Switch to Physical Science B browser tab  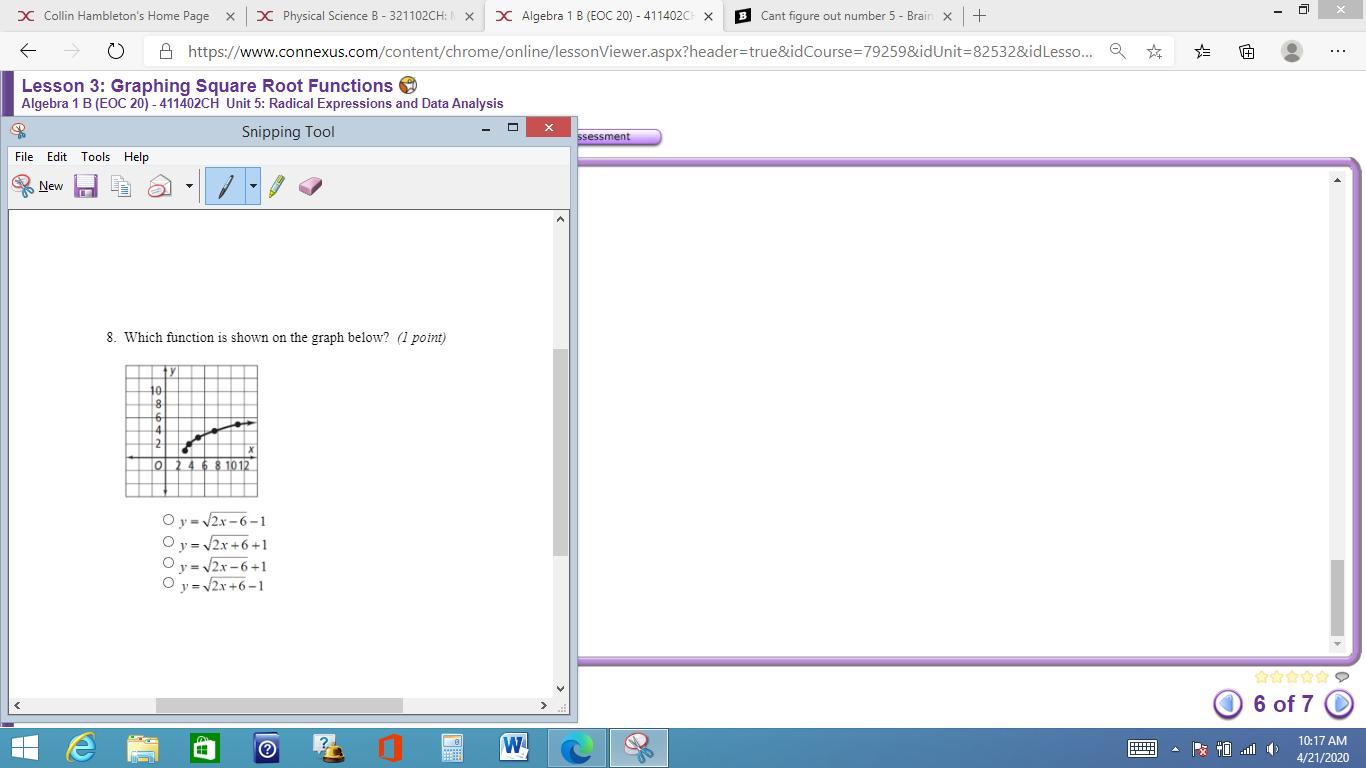pyautogui.click(x=365, y=16)
